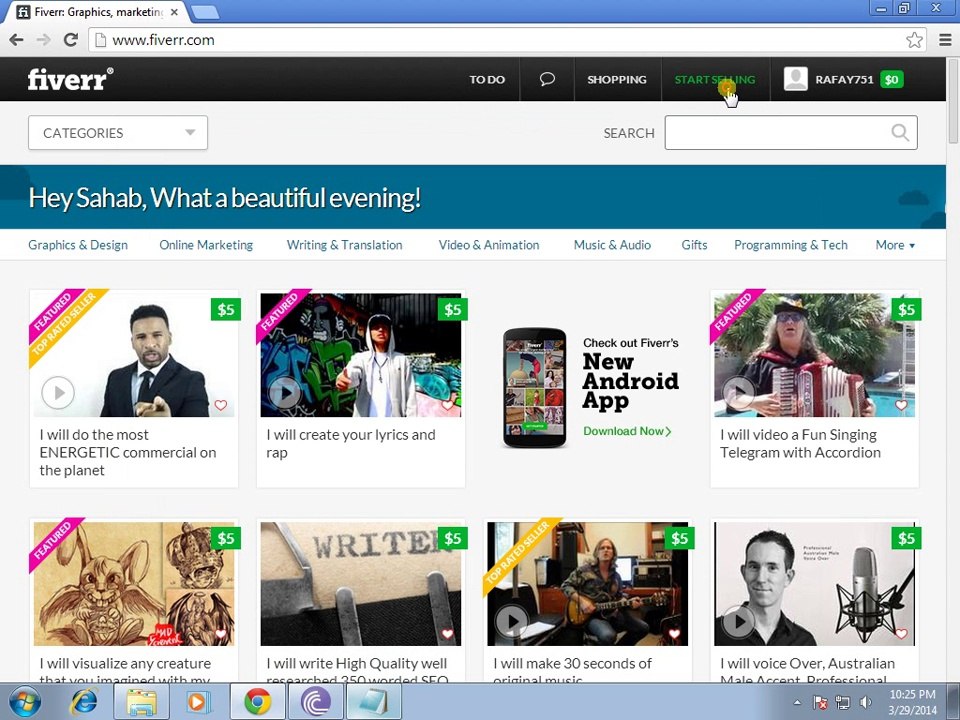This screenshot has width=960, height=720.
Task: Play the Australian voice over gig video
Action: 739,621
